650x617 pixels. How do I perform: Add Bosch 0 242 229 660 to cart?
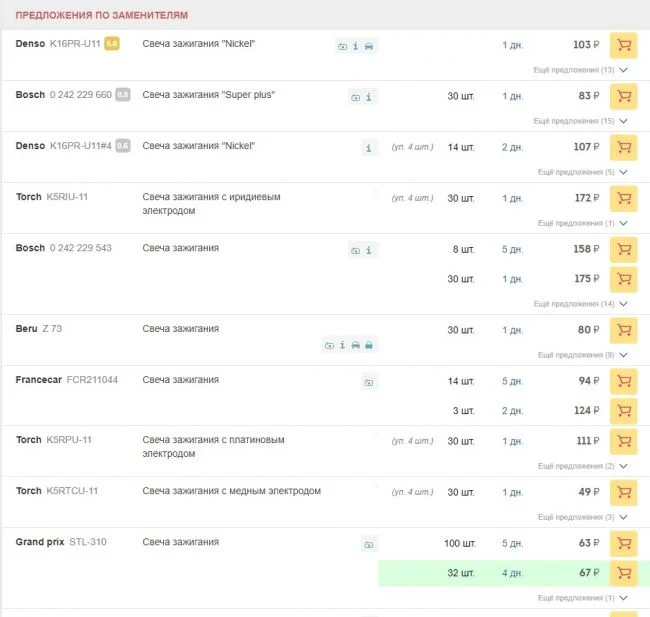pos(623,96)
